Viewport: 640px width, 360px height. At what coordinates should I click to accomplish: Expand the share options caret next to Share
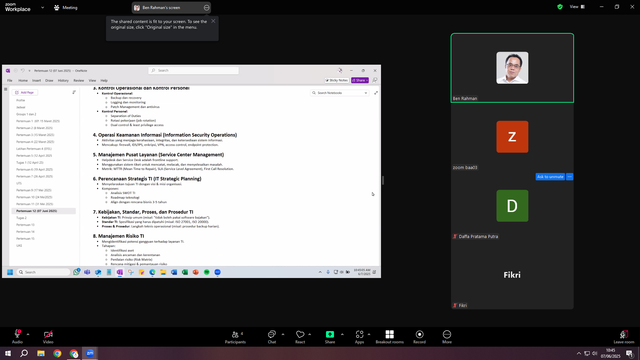click(342, 334)
